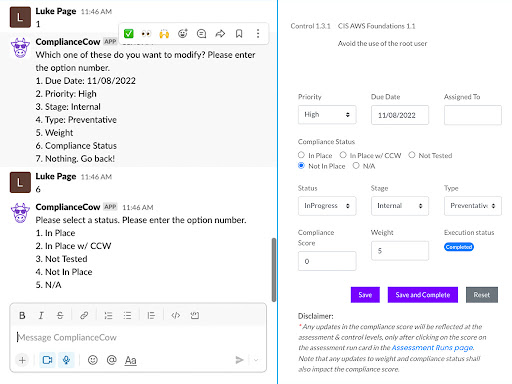512x384 pixels.
Task: Click the Luke Page avatar beside message 6
Action: coord(20,182)
